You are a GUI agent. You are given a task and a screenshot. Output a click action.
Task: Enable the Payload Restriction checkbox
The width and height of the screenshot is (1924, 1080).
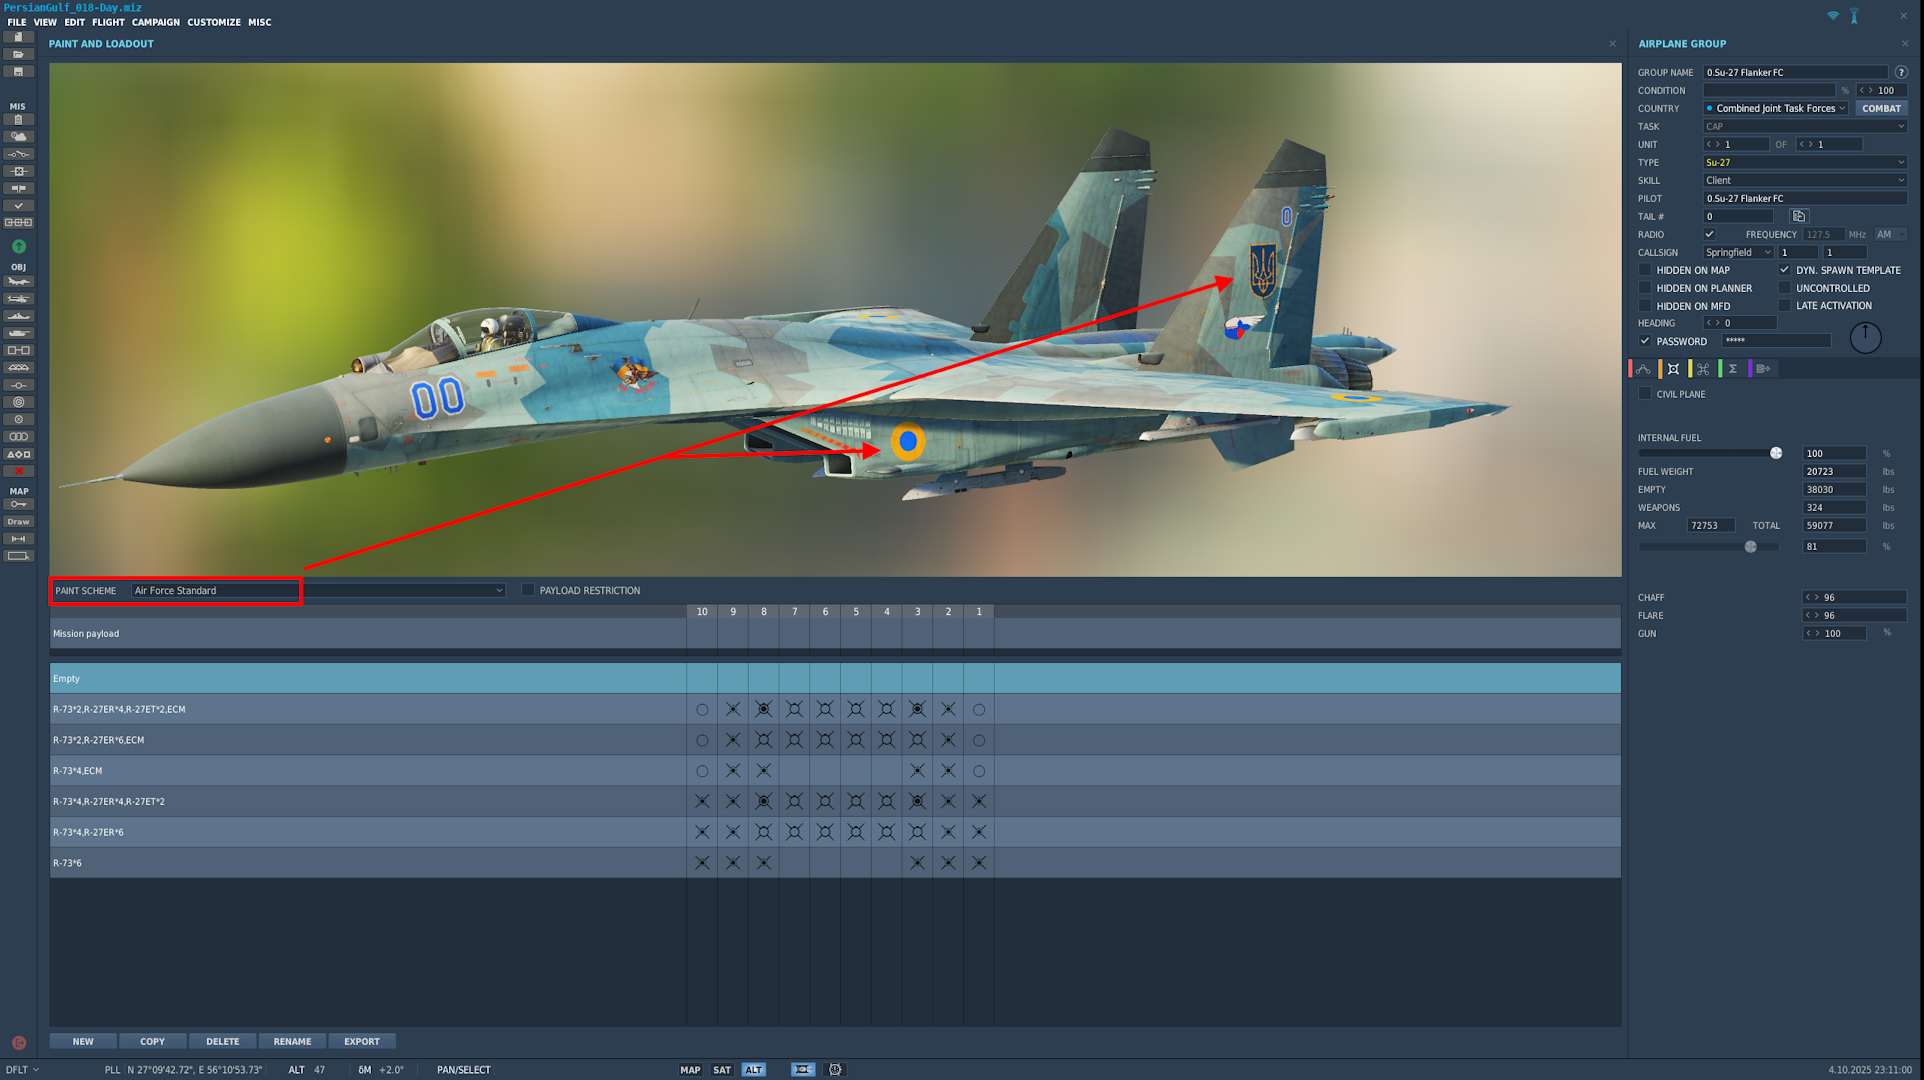[528, 590]
